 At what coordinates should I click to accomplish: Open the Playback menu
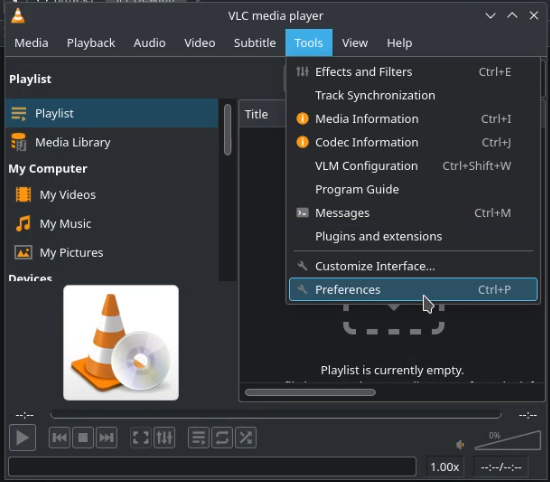(x=91, y=43)
